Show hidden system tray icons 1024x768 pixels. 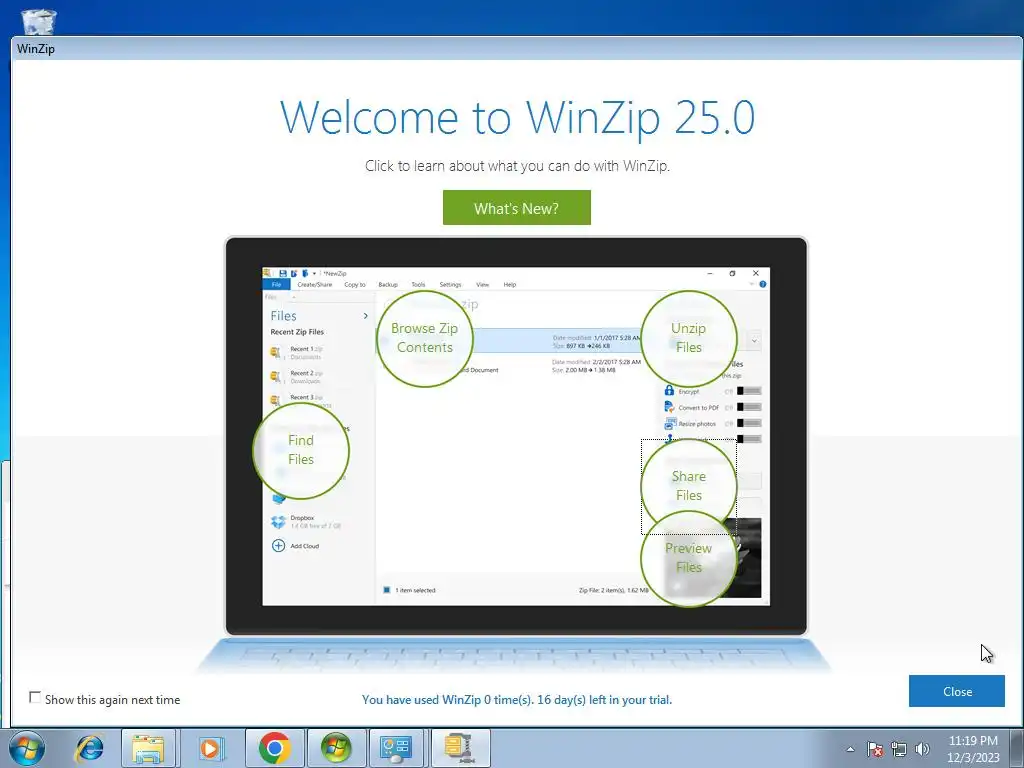point(850,749)
